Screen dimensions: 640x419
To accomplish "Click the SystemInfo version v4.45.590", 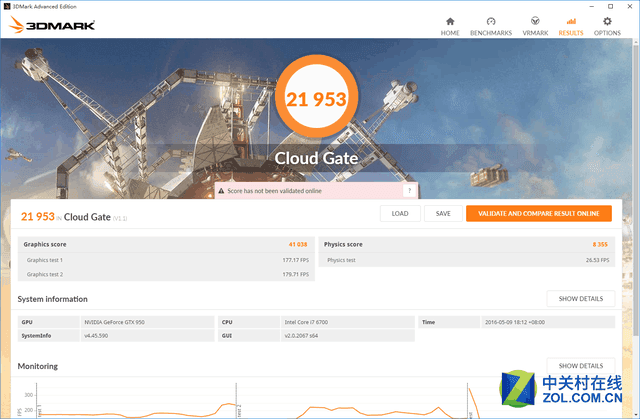I will tap(96, 335).
